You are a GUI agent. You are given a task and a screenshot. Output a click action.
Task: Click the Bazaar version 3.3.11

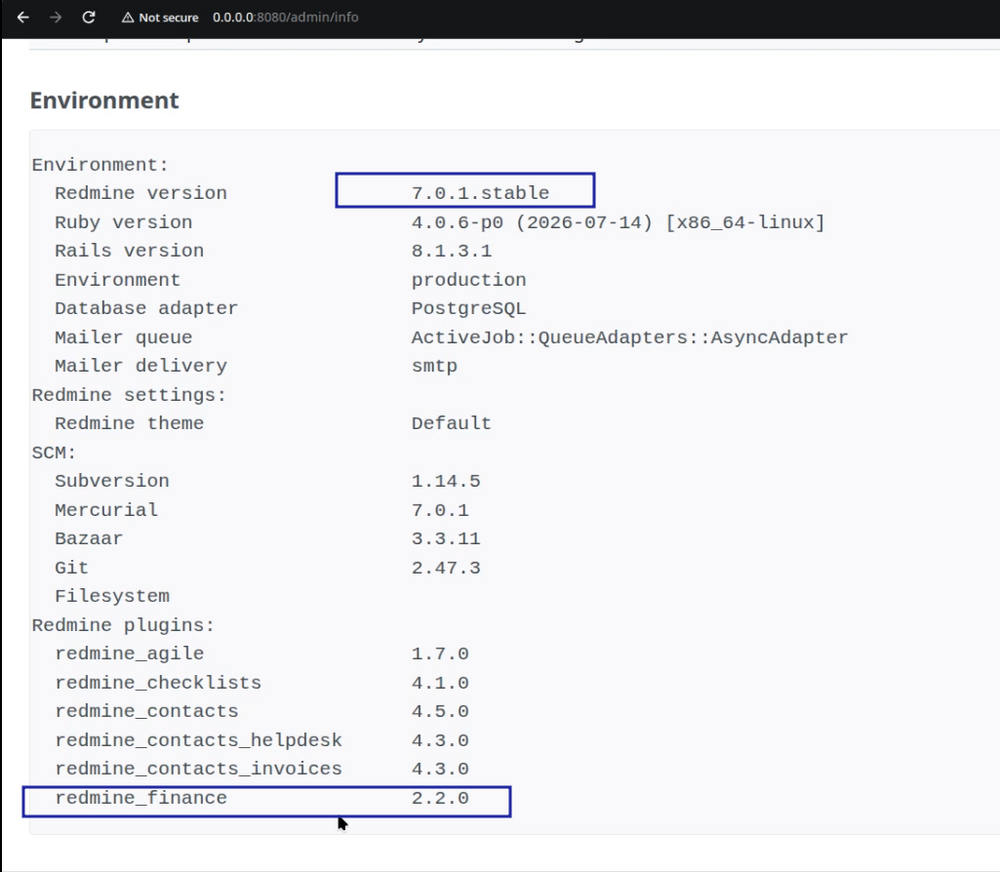(446, 538)
